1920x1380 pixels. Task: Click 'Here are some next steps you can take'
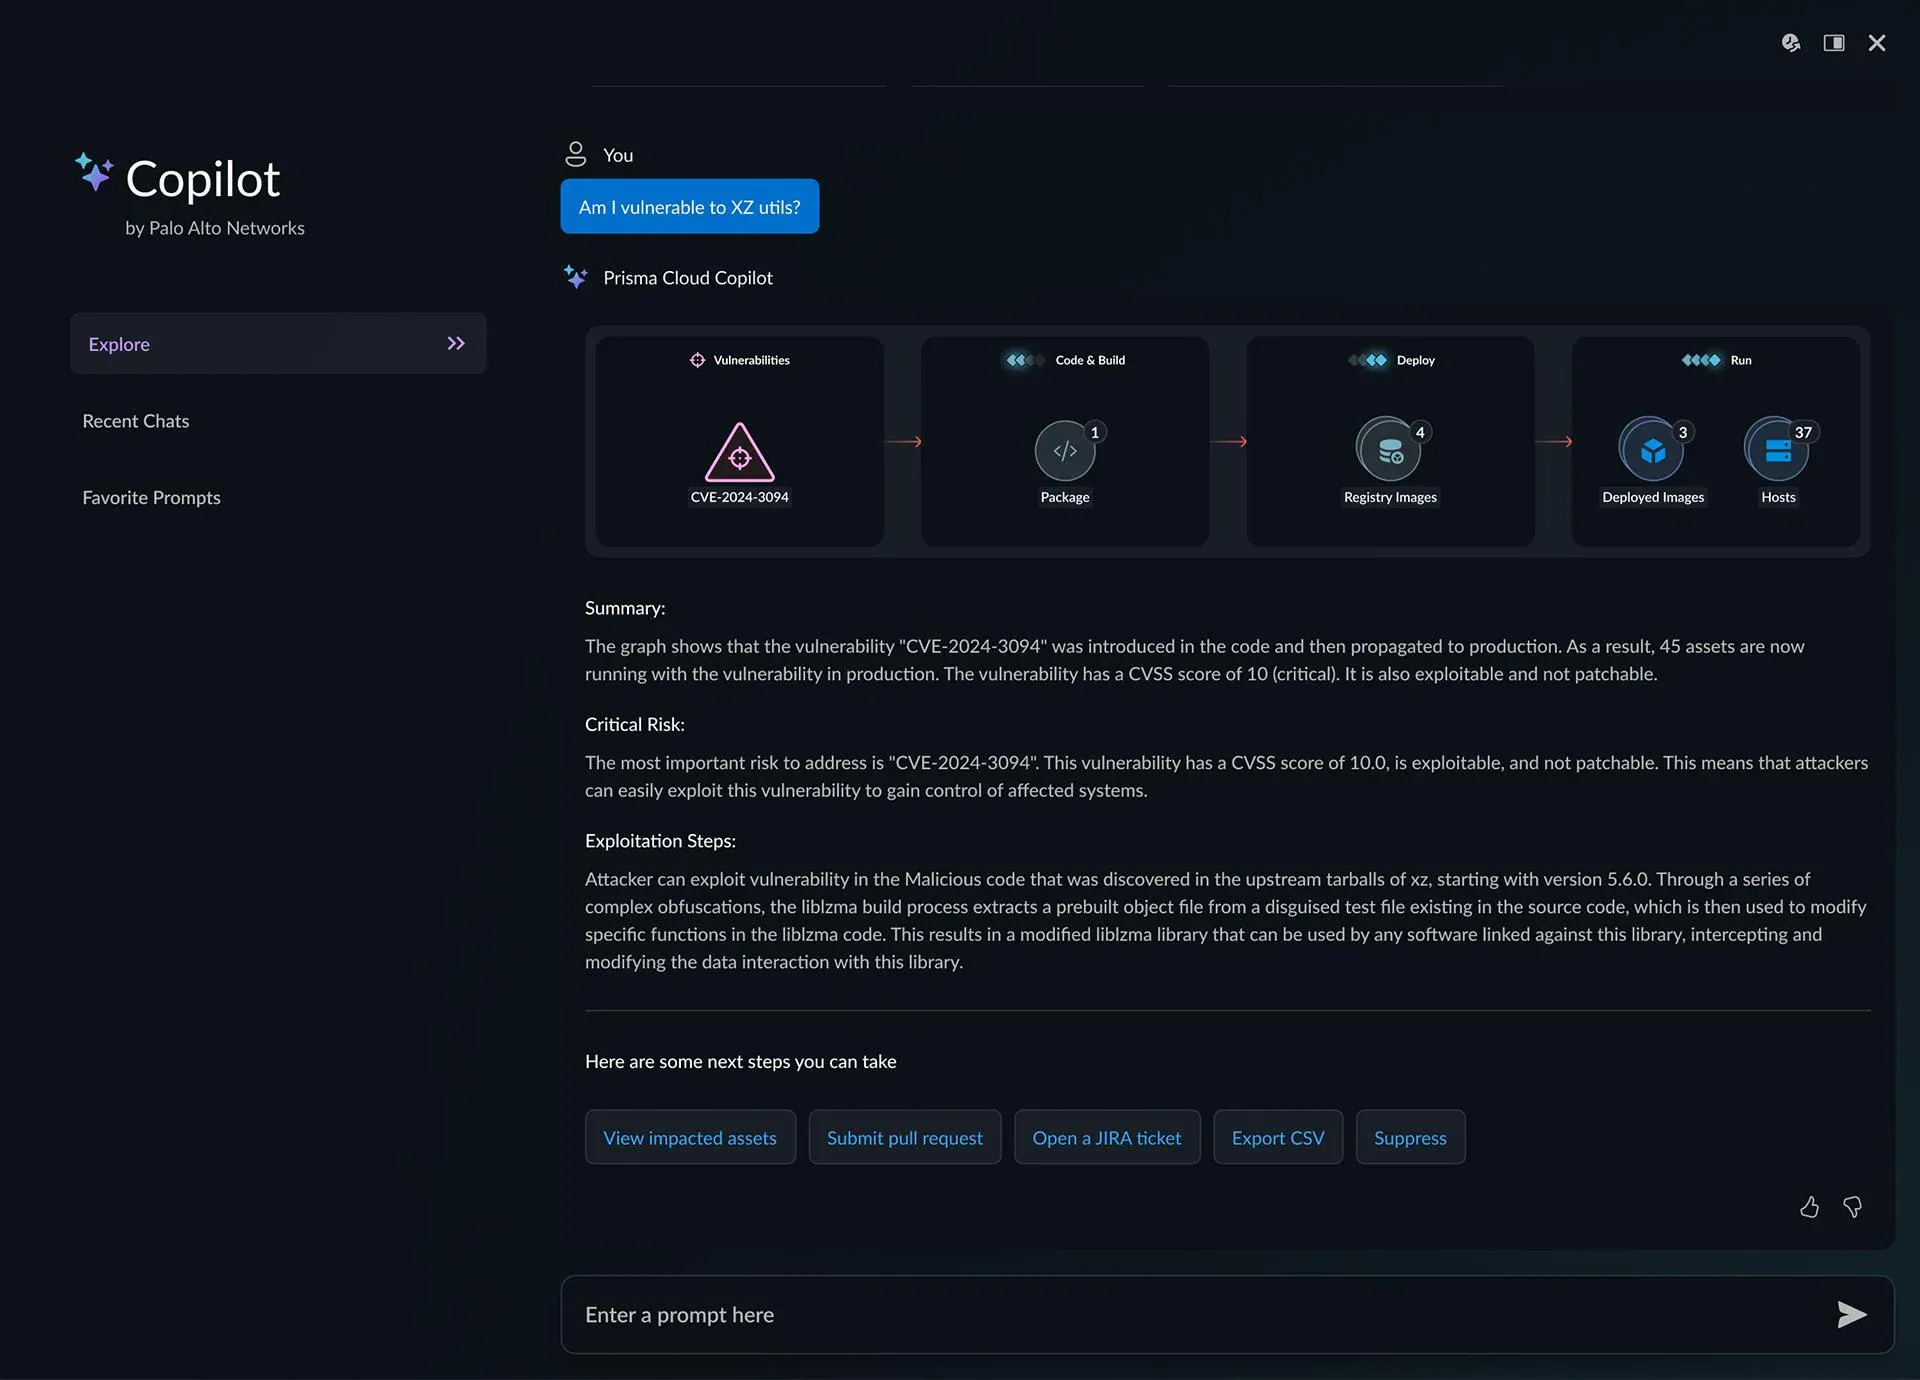741,1061
